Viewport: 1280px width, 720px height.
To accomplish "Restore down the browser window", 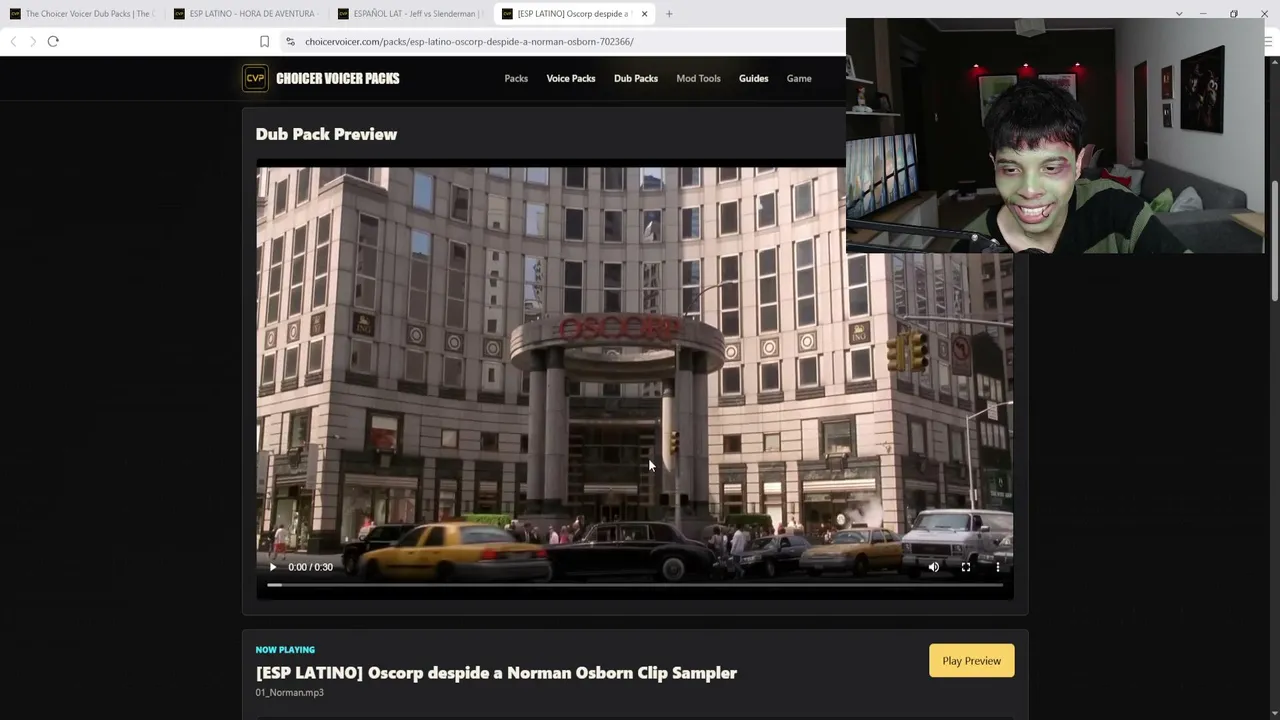I will (1234, 14).
